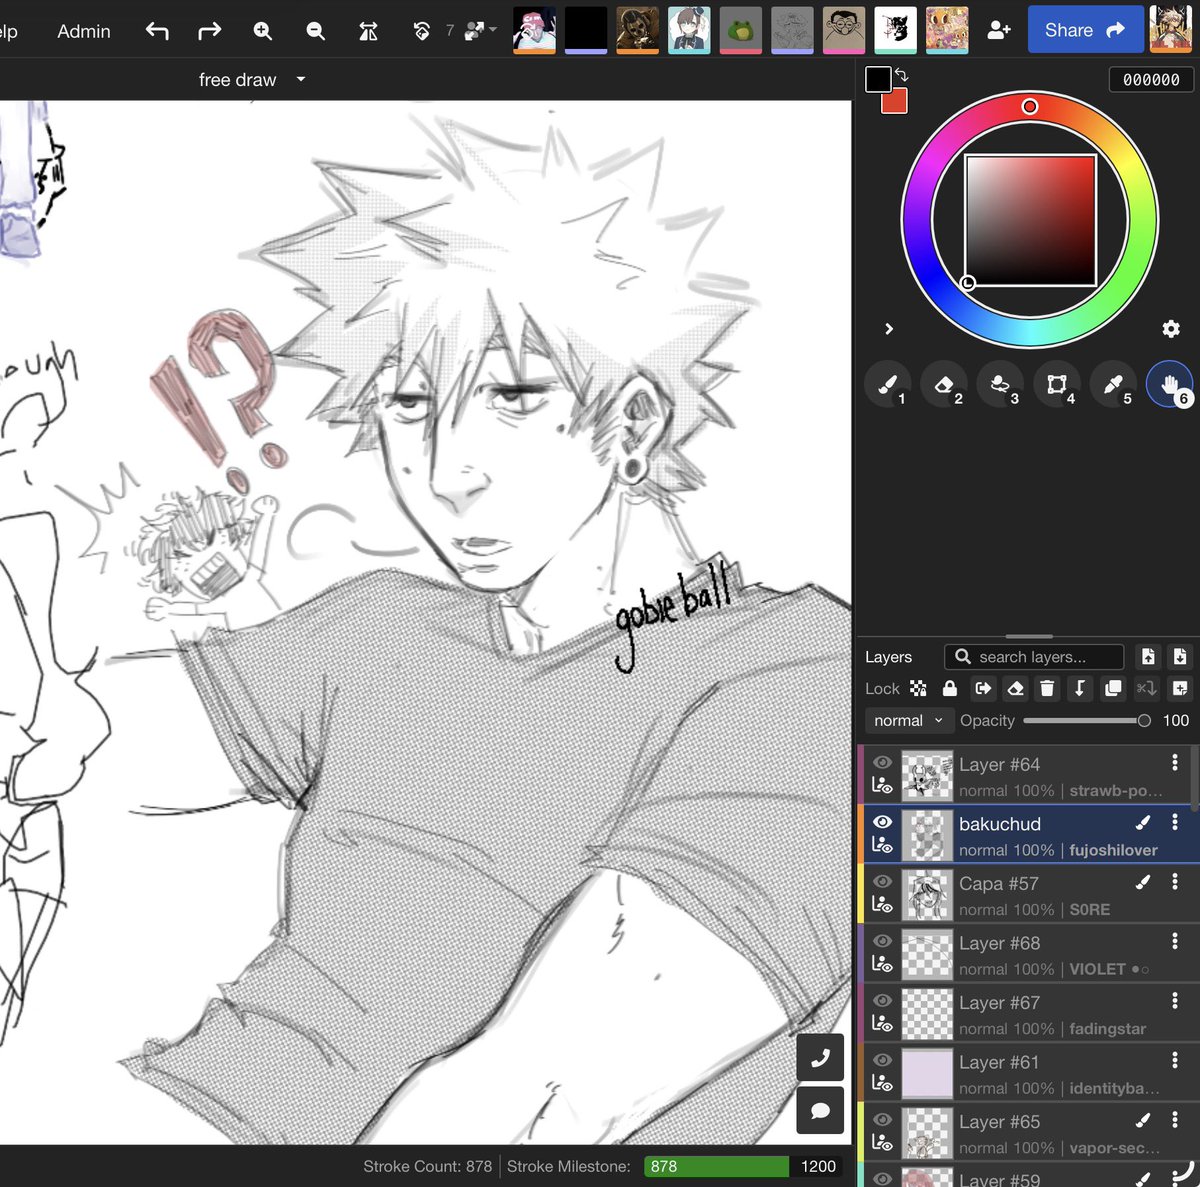Click the transfer layer arrow icon

[x=983, y=688]
